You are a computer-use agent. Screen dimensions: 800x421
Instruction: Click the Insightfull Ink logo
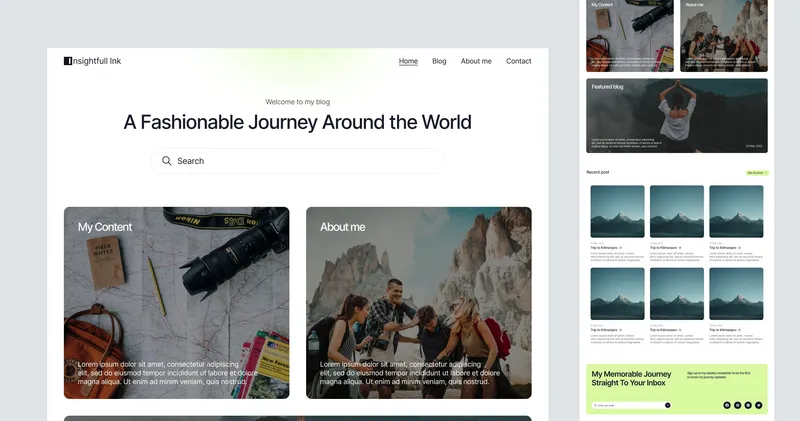pos(92,61)
